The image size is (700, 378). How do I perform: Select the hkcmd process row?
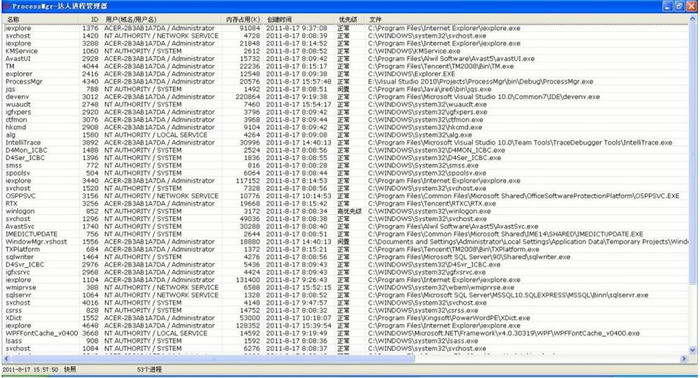point(346,127)
